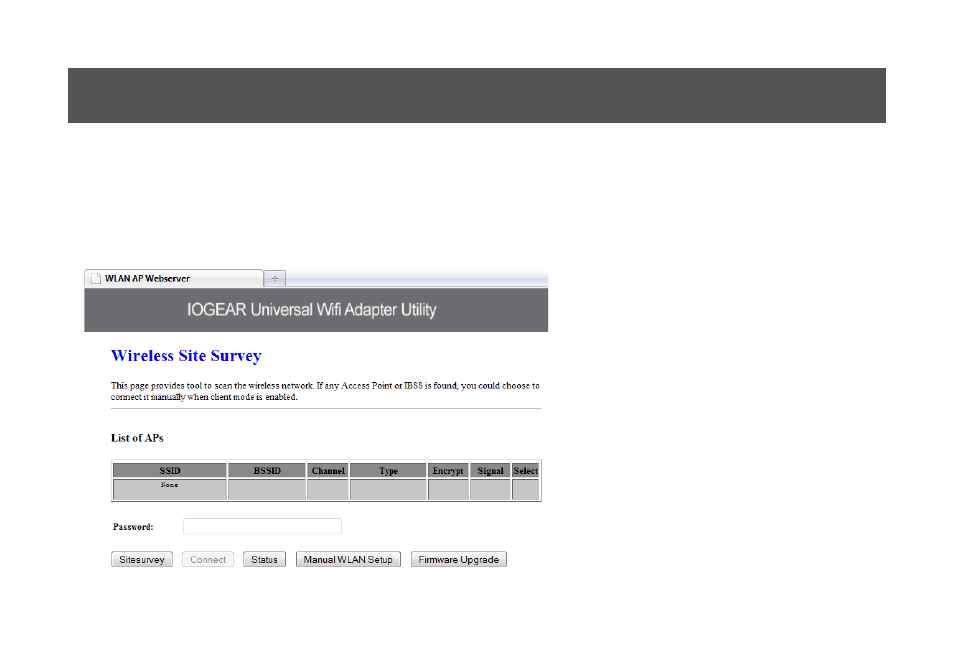Click the IOGEAR Universal Wifi Adapter Utility banner
Screen dimensions: 954x664
pyautogui.click(x=316, y=310)
